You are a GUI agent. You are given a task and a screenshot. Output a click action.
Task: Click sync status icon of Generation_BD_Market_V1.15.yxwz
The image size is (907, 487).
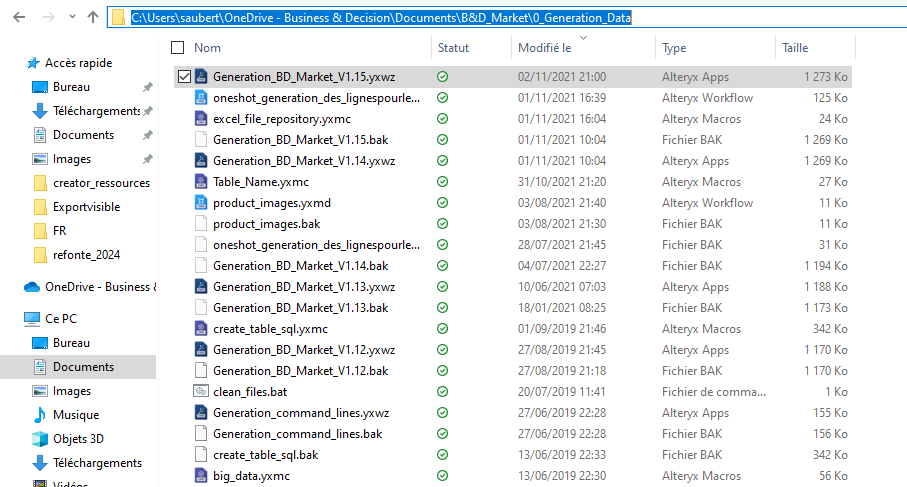443,77
